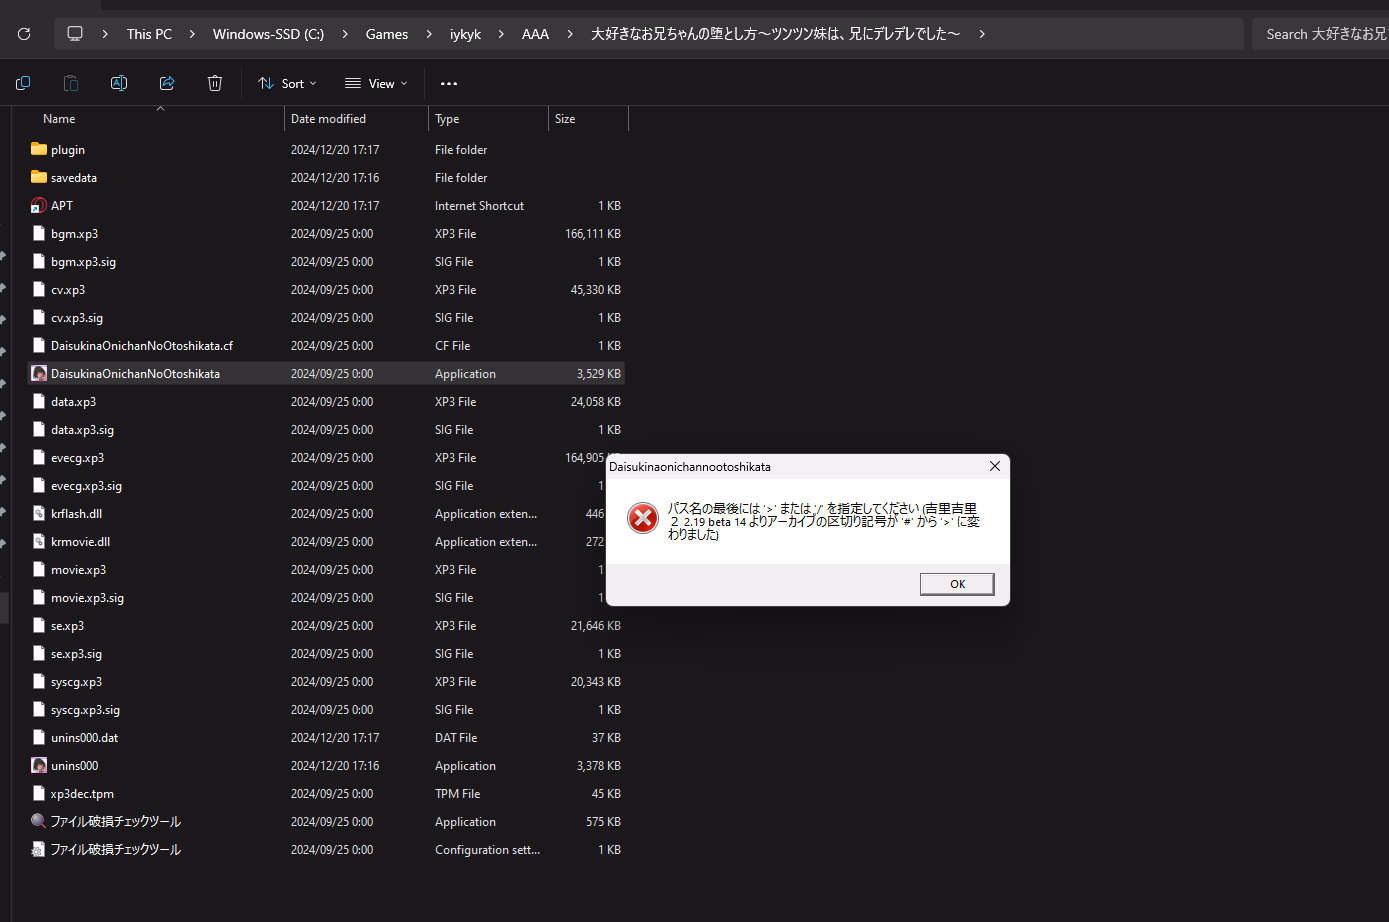1389x922 pixels.
Task: Select the APT internet shortcut icon
Action: click(x=39, y=206)
